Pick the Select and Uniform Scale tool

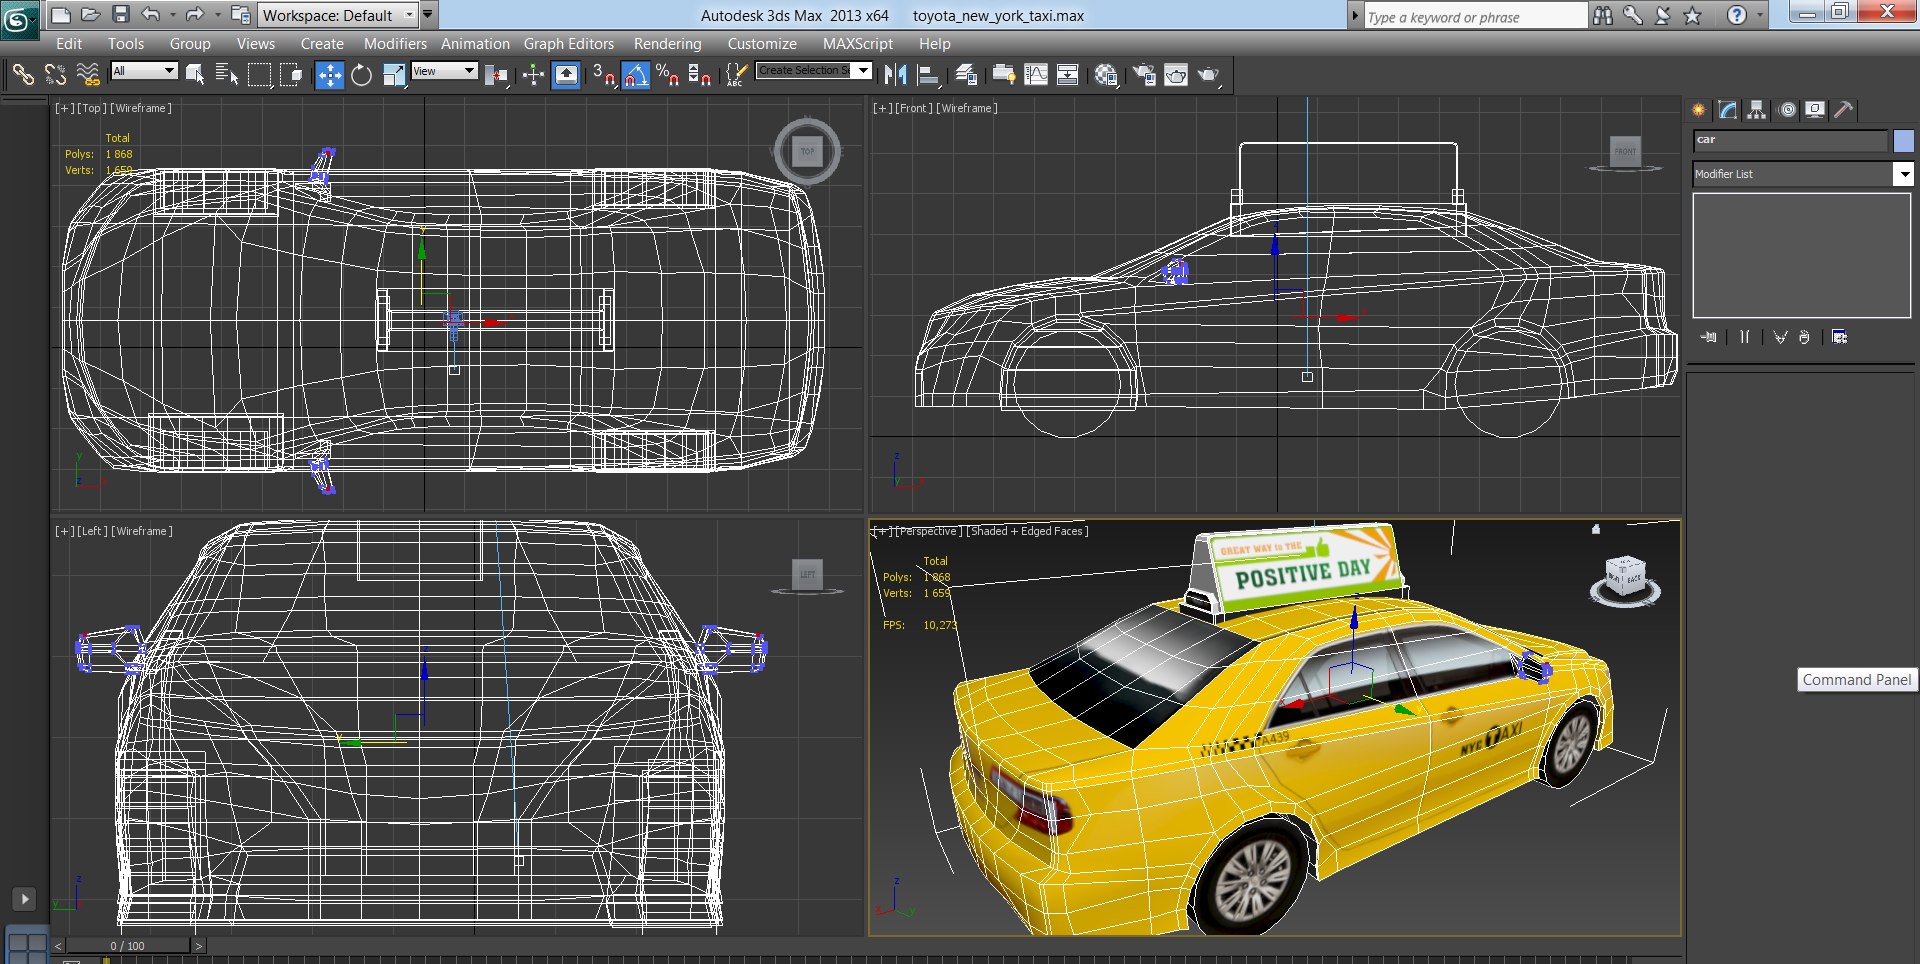coord(394,75)
